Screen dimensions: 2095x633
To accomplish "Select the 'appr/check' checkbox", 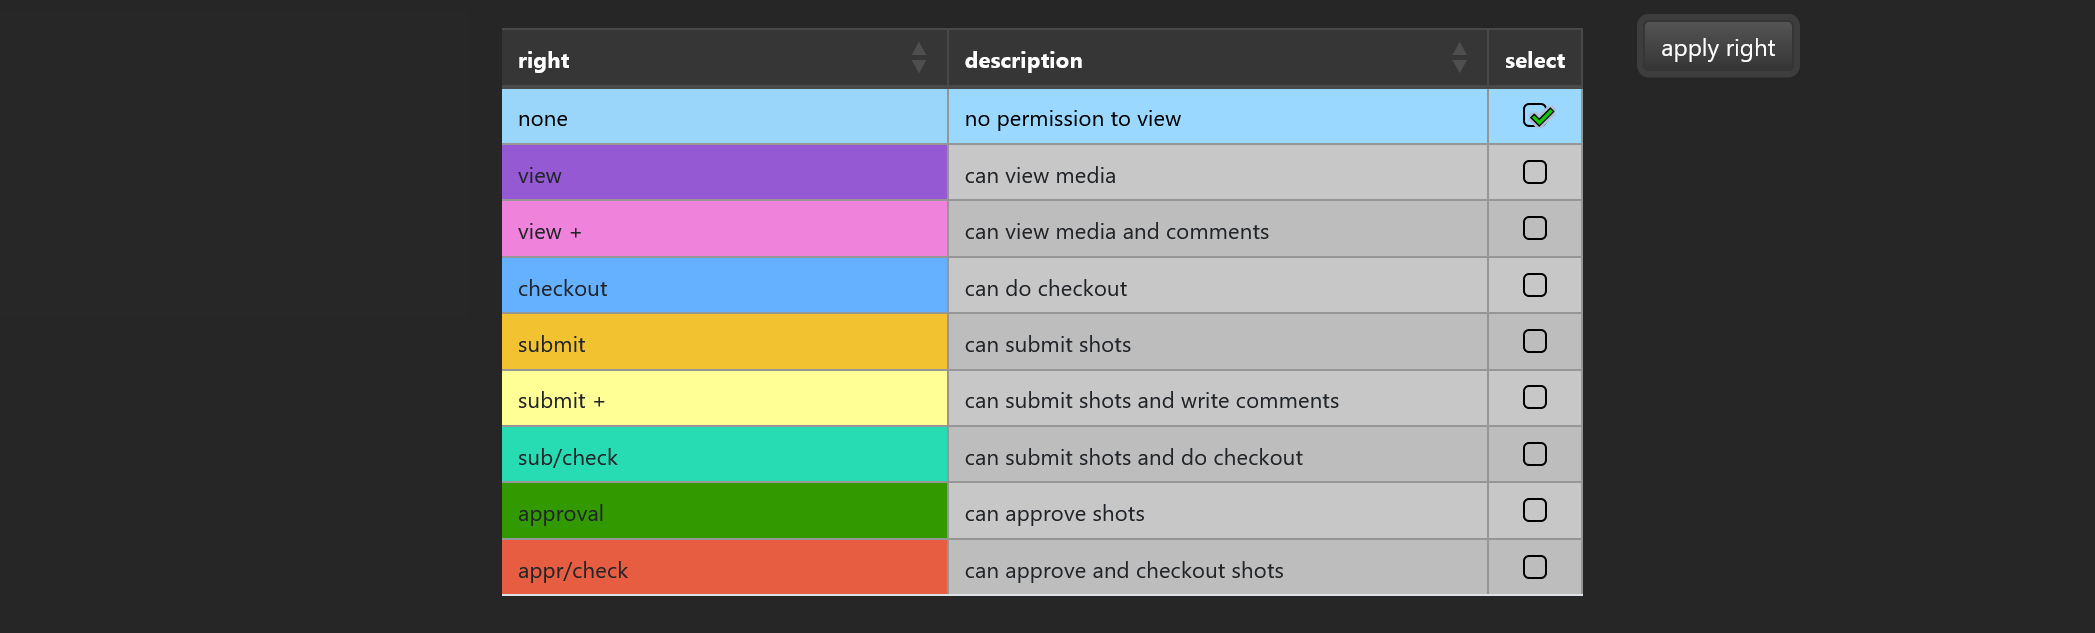I will pyautogui.click(x=1535, y=568).
